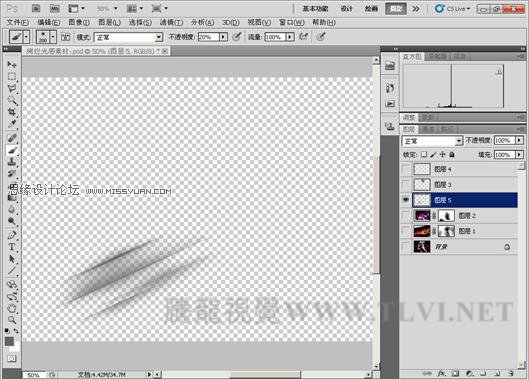Toggle the Brush panel icon in options bar

pyautogui.click(x=65, y=37)
